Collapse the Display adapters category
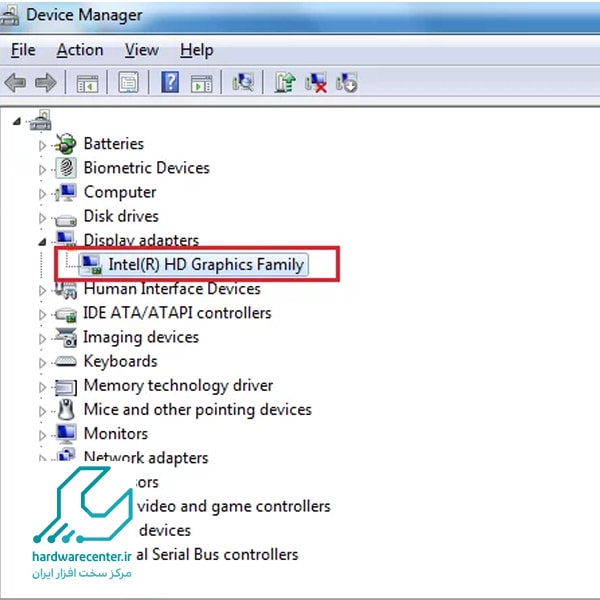The height and width of the screenshot is (600, 600). click(42, 242)
